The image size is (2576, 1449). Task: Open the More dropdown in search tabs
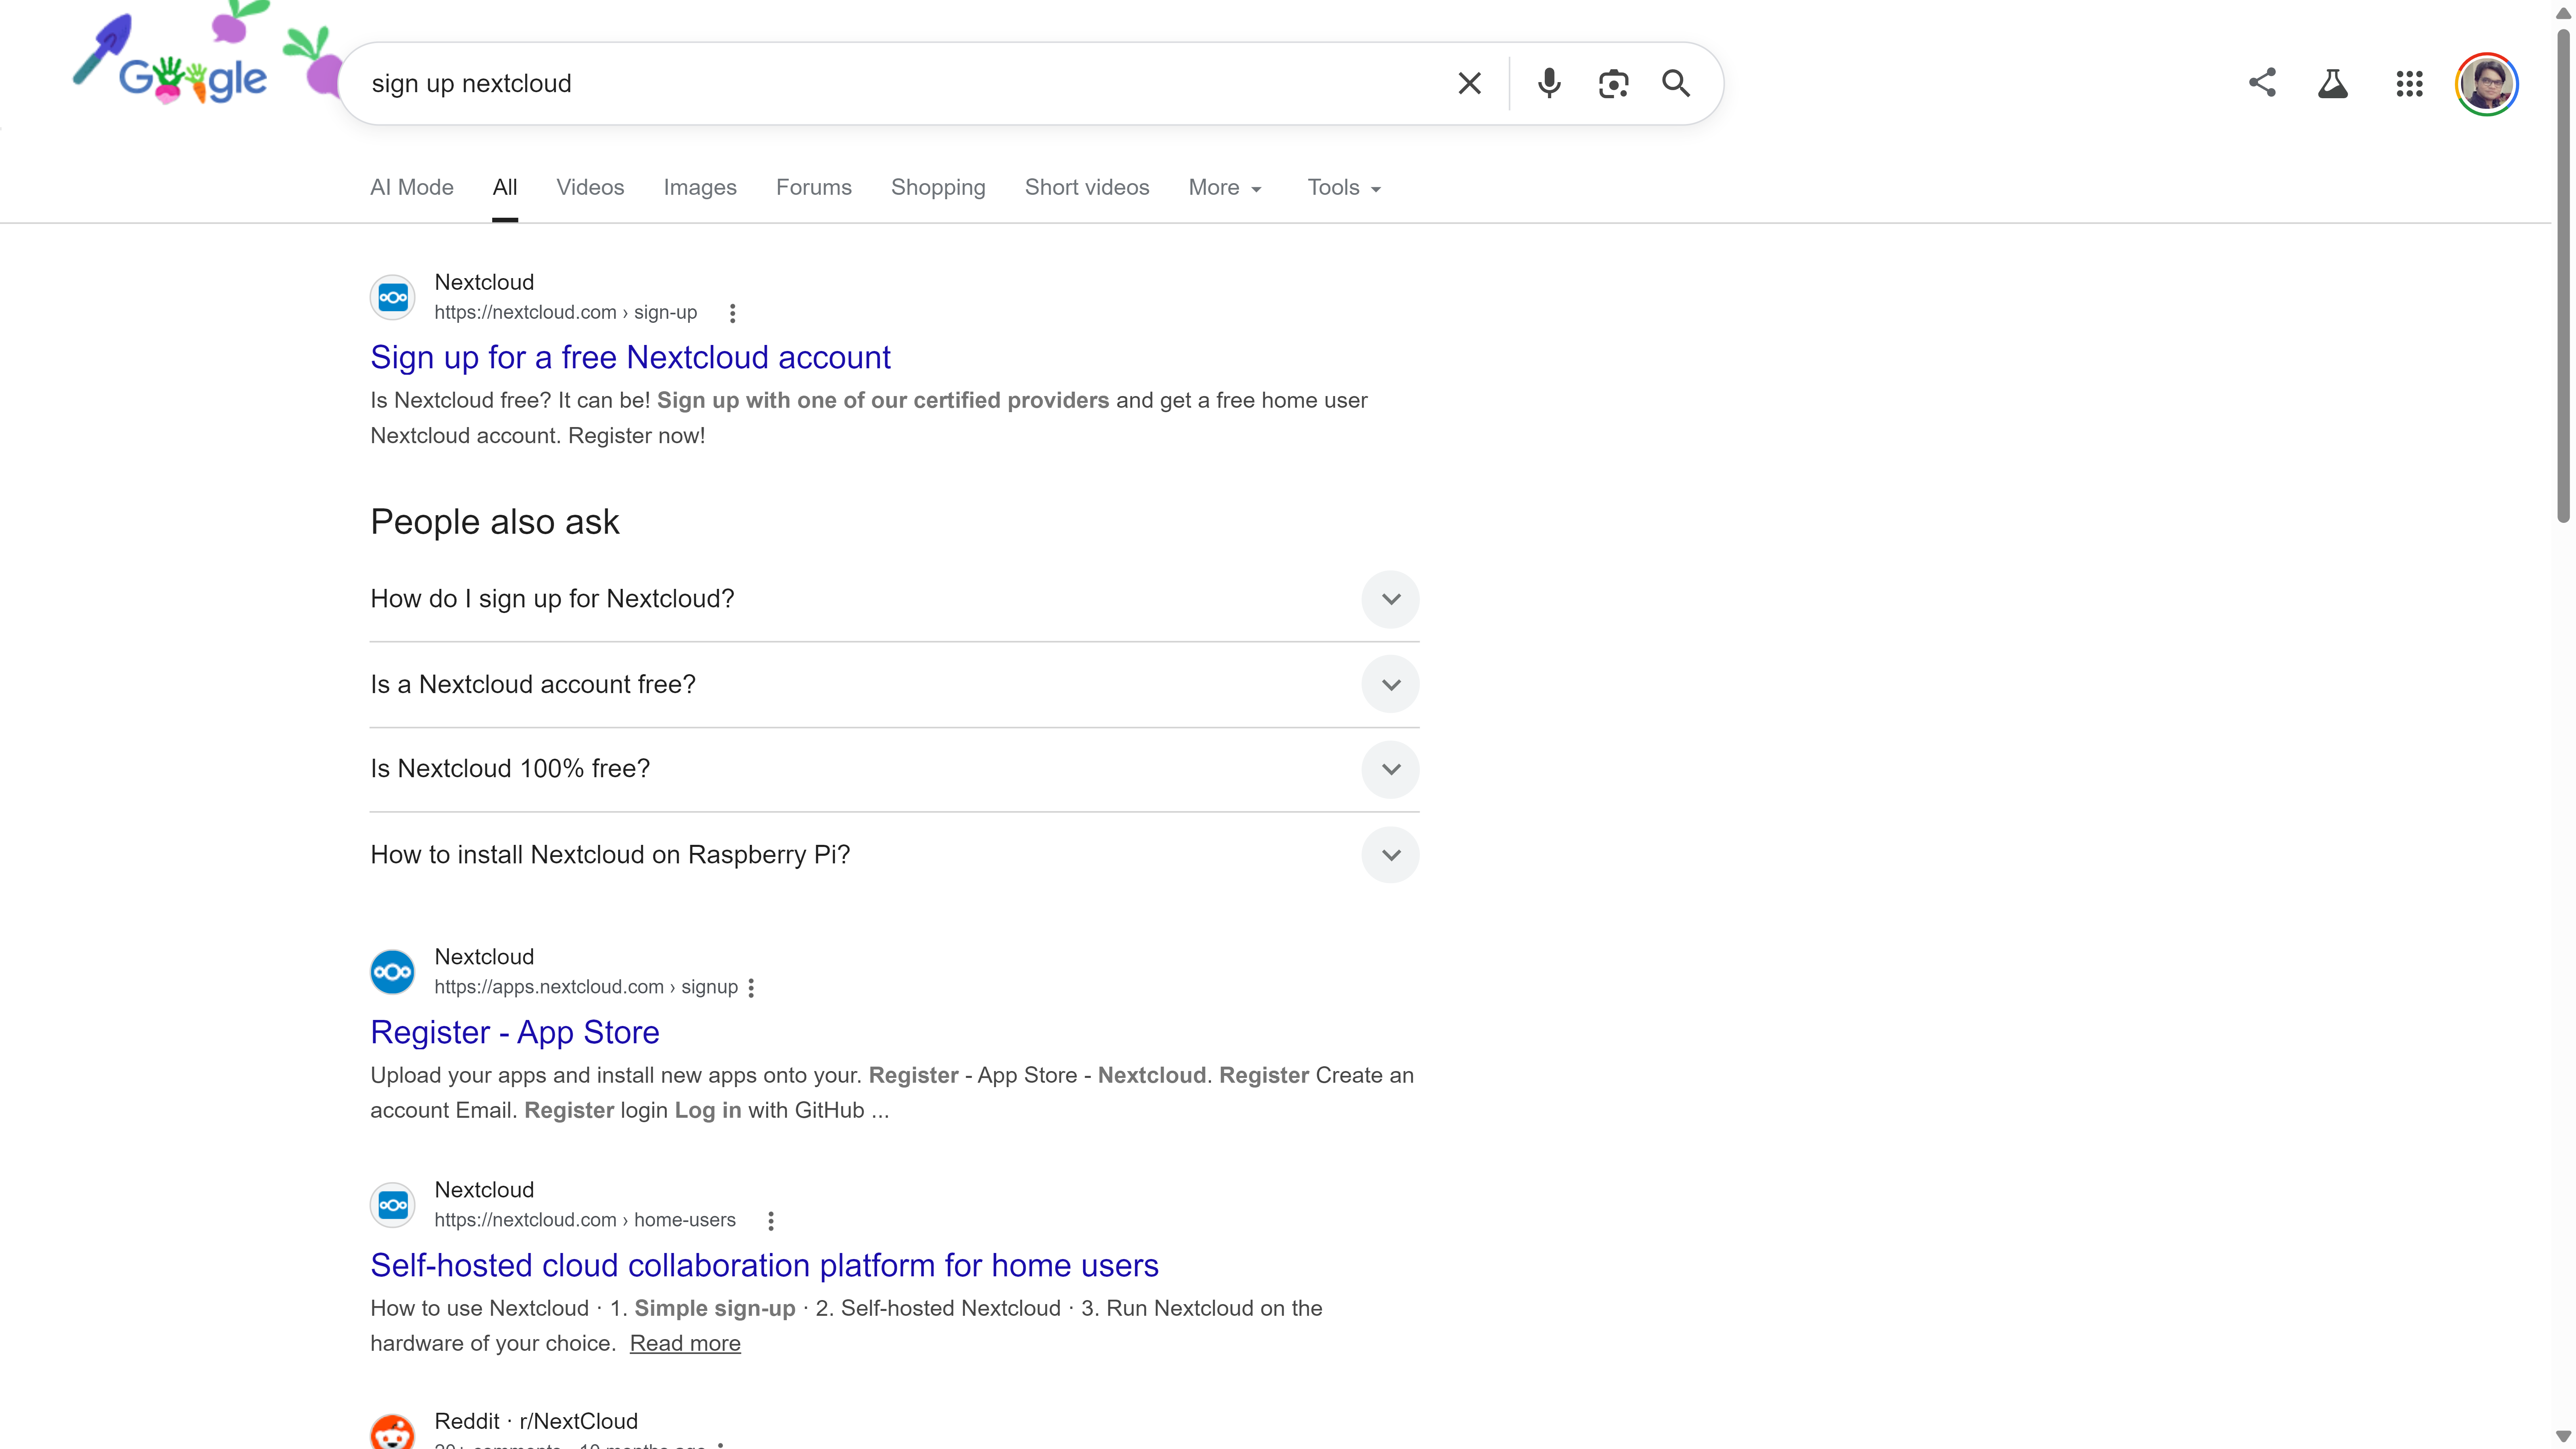point(1225,188)
